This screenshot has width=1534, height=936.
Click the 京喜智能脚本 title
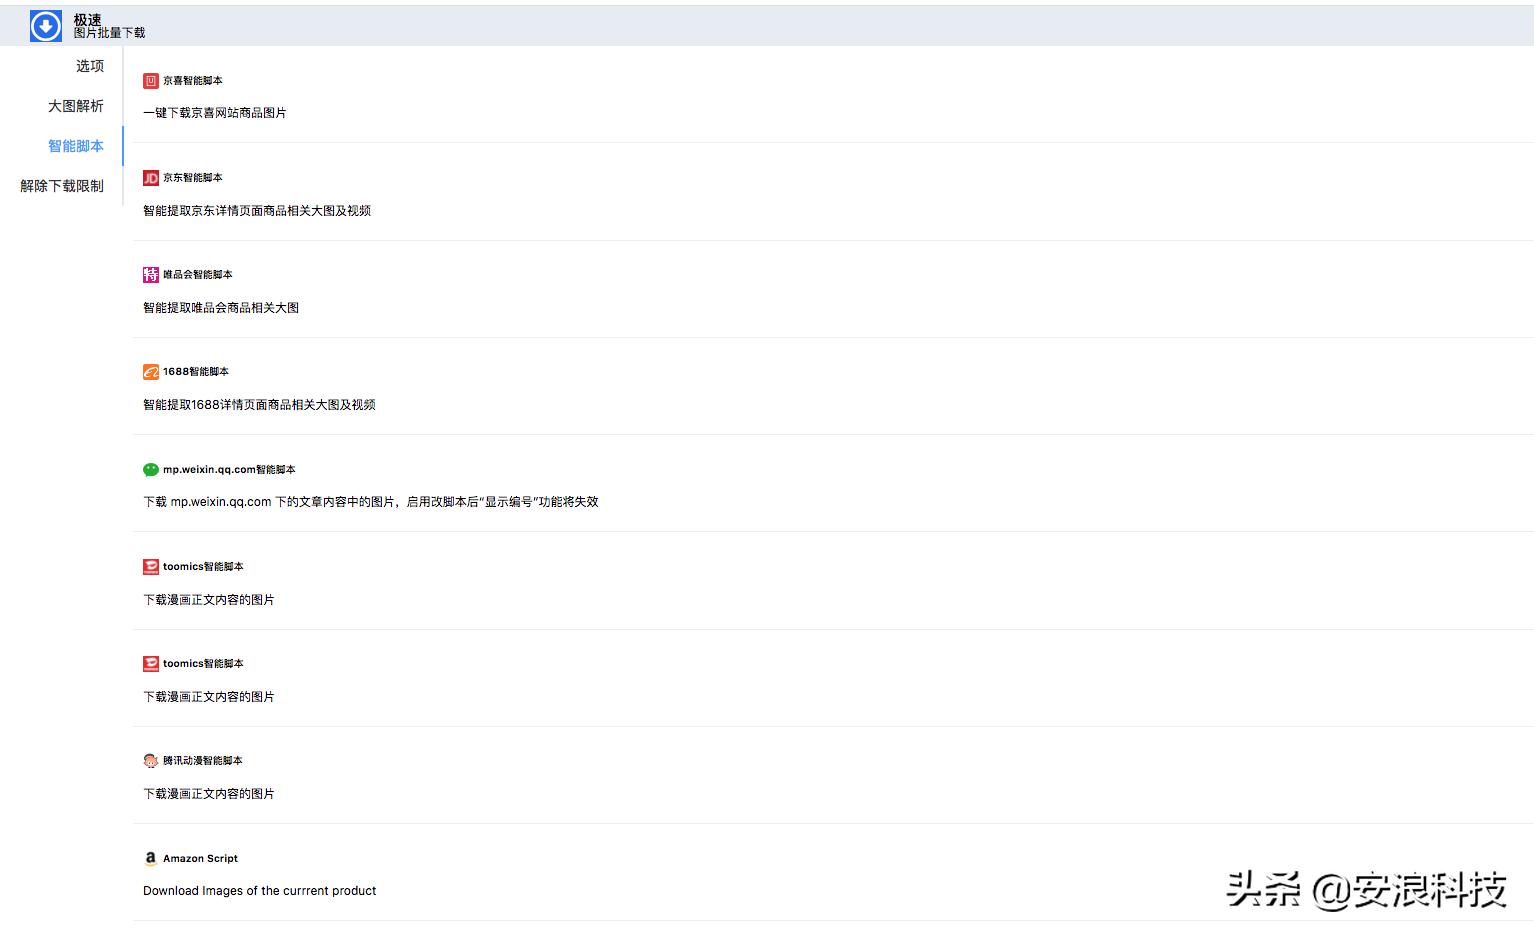pyautogui.click(x=193, y=81)
